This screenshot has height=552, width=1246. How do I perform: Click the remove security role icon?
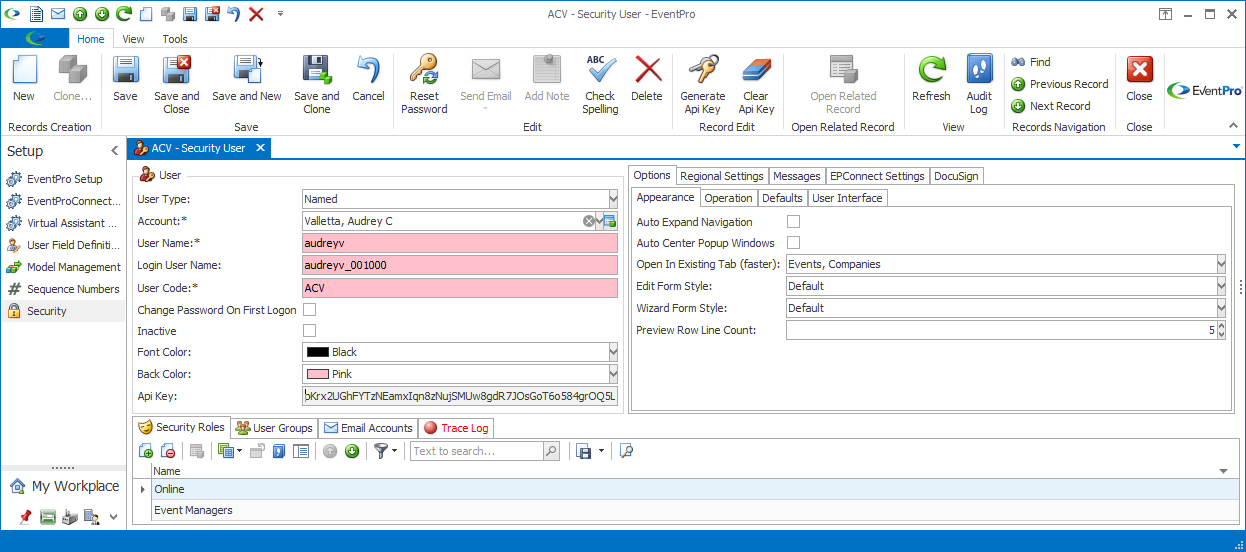(168, 451)
